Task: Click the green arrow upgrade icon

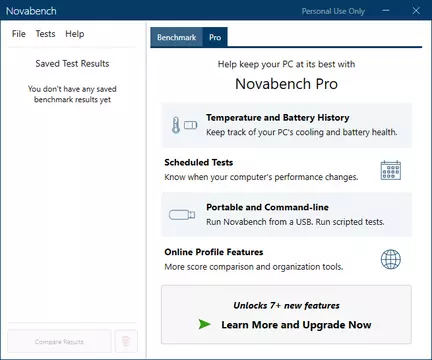Action: [204, 324]
